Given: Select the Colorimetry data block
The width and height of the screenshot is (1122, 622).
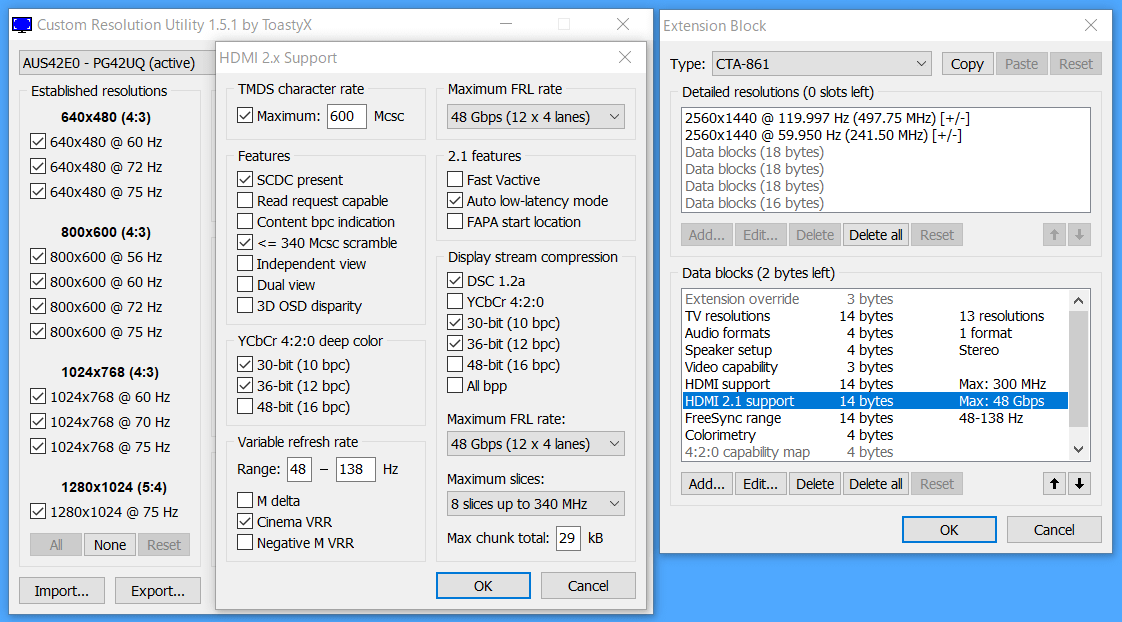Looking at the screenshot, I should pyautogui.click(x=876, y=435).
